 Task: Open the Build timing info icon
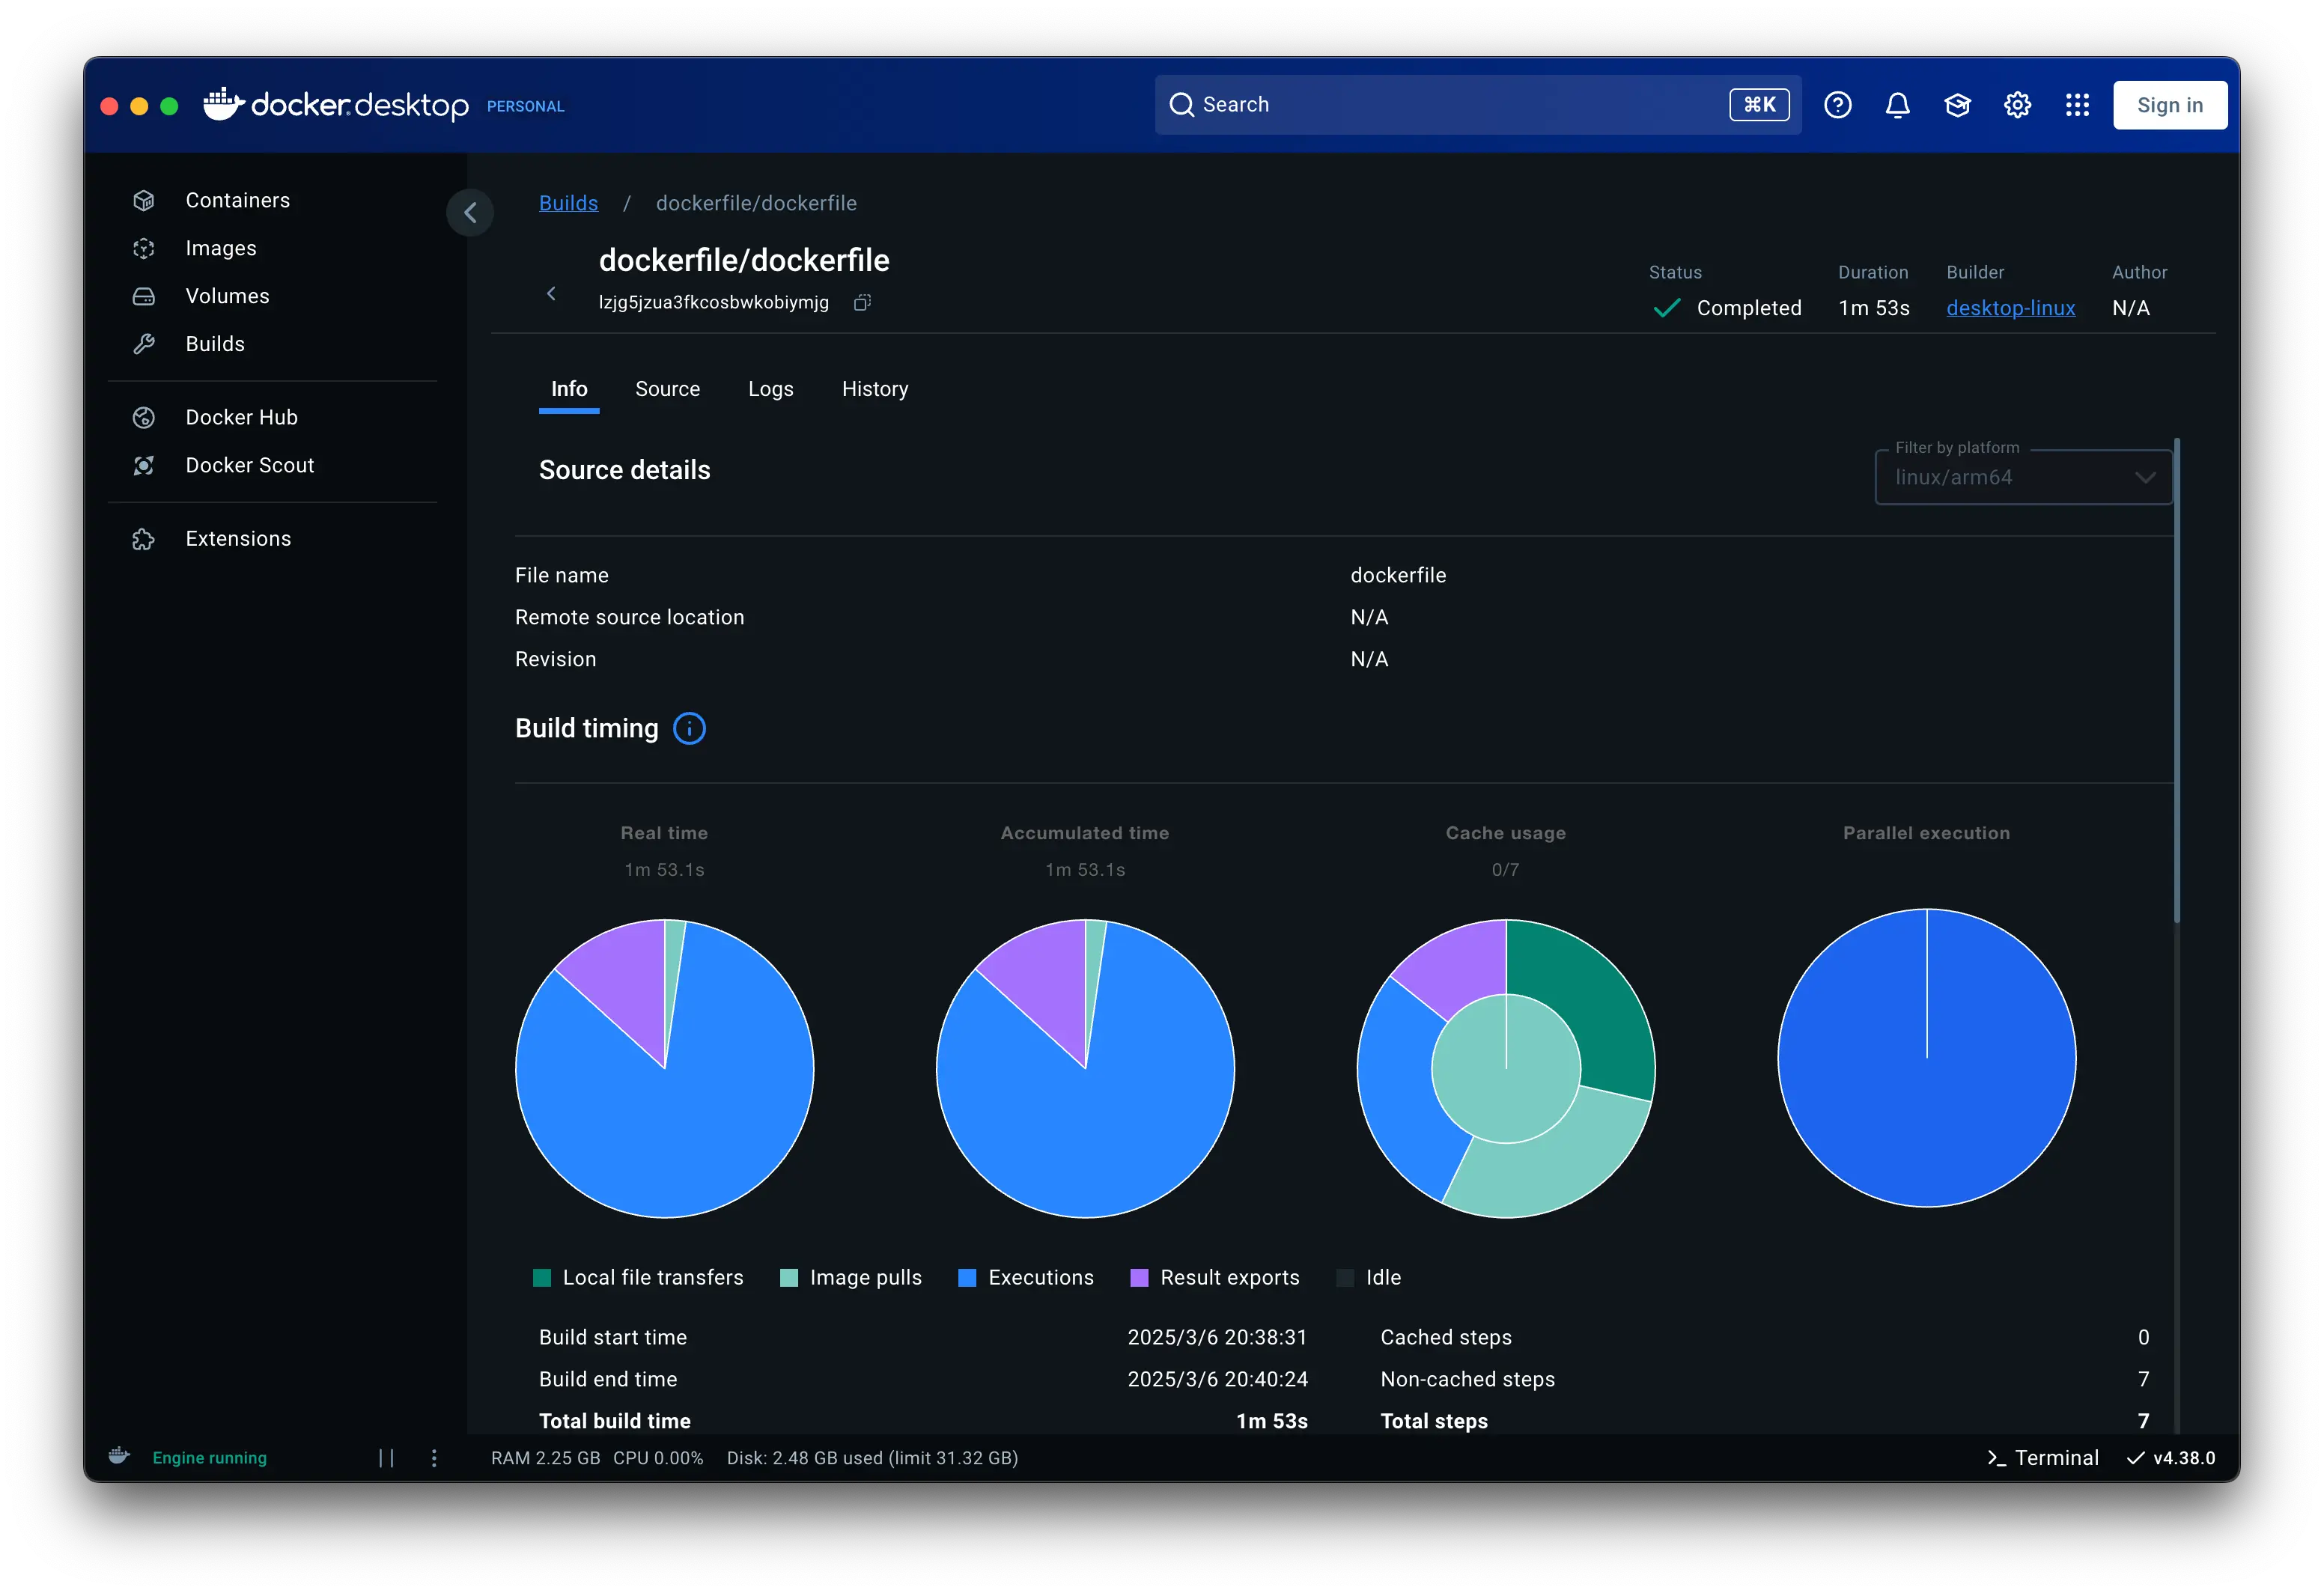pos(689,728)
